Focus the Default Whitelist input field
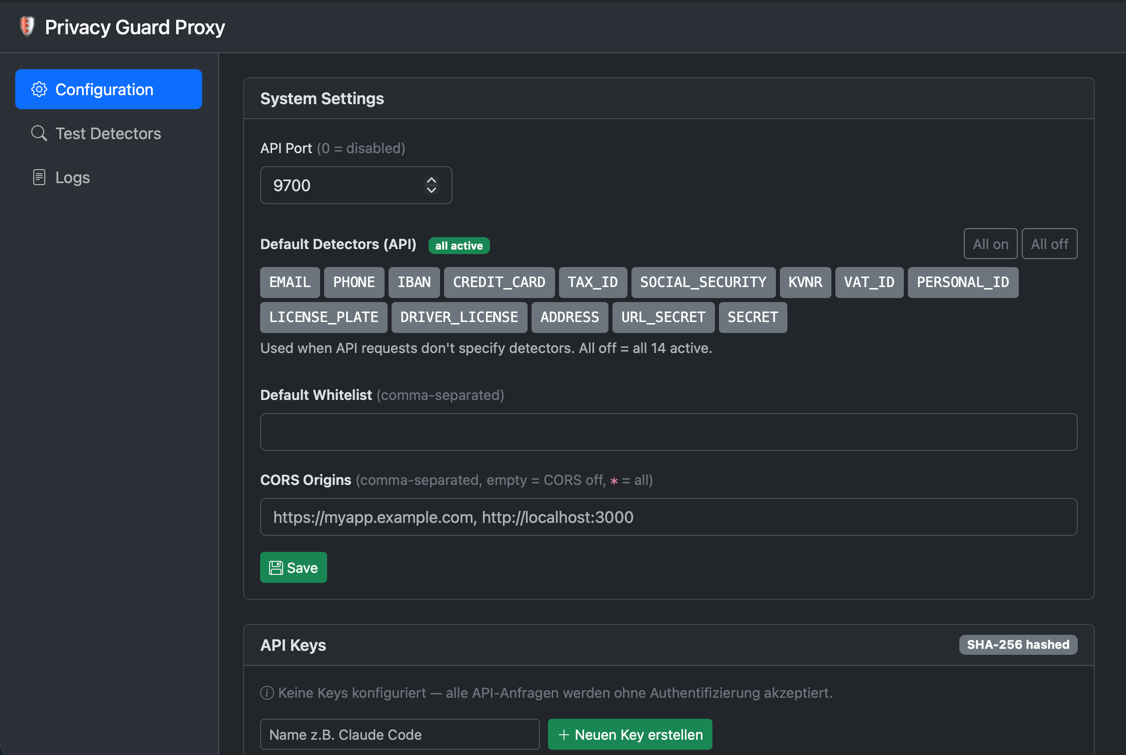The width and height of the screenshot is (1126, 755). click(668, 431)
